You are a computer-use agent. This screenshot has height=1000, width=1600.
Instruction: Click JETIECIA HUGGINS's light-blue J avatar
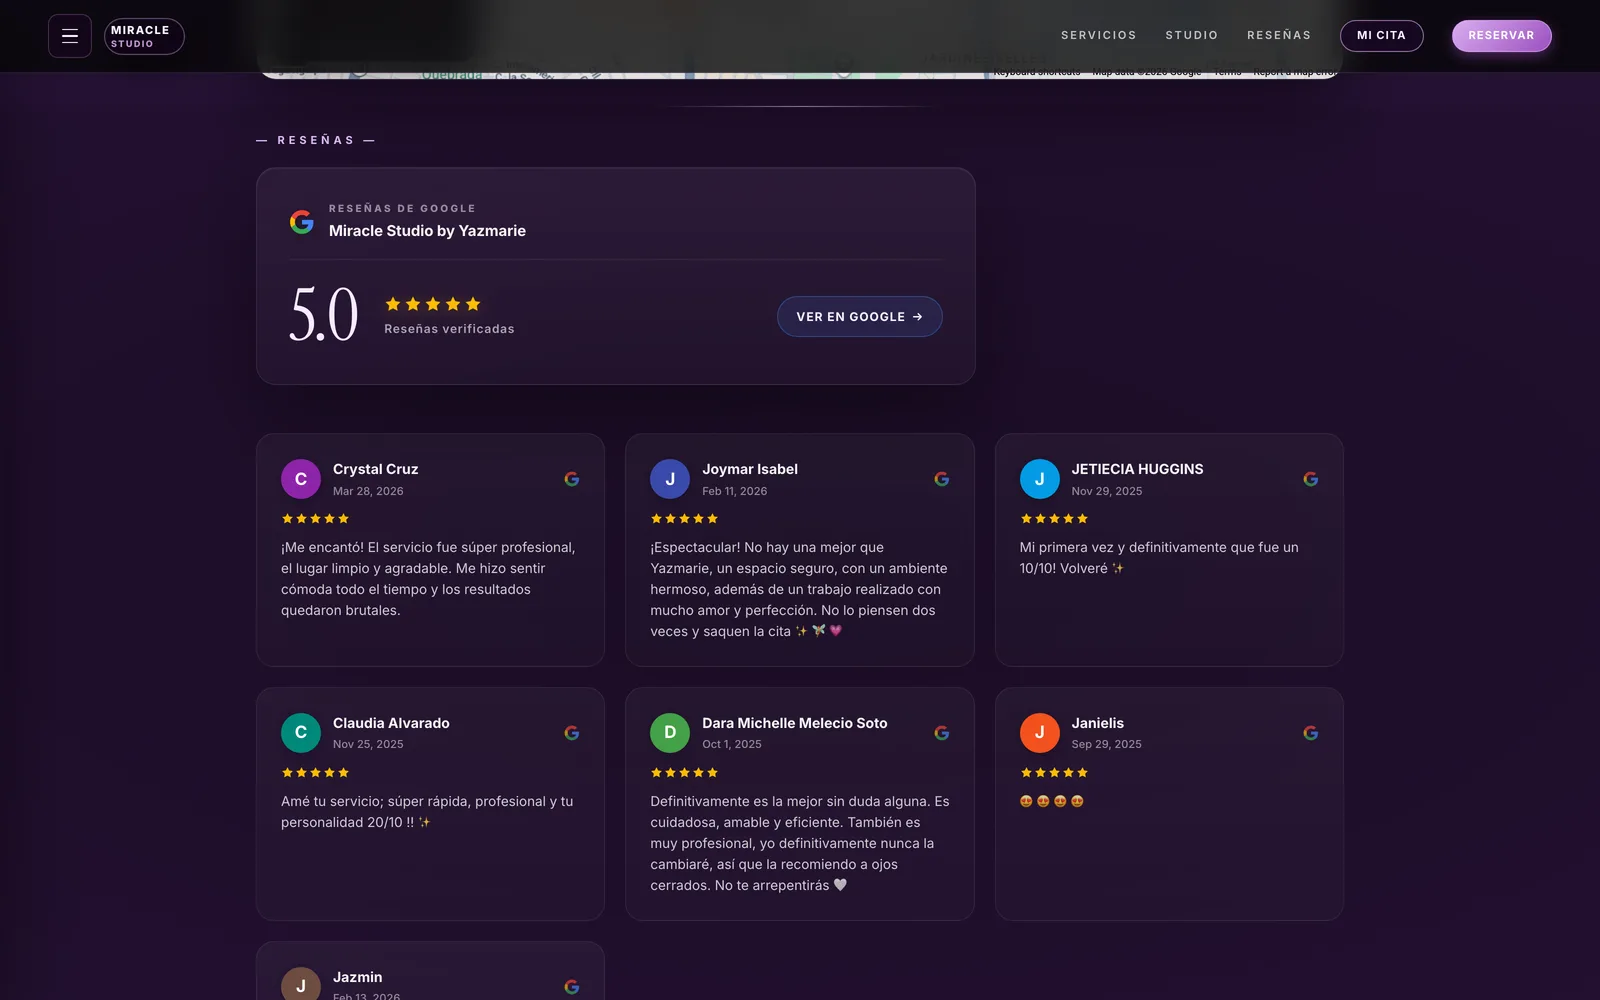[1039, 479]
